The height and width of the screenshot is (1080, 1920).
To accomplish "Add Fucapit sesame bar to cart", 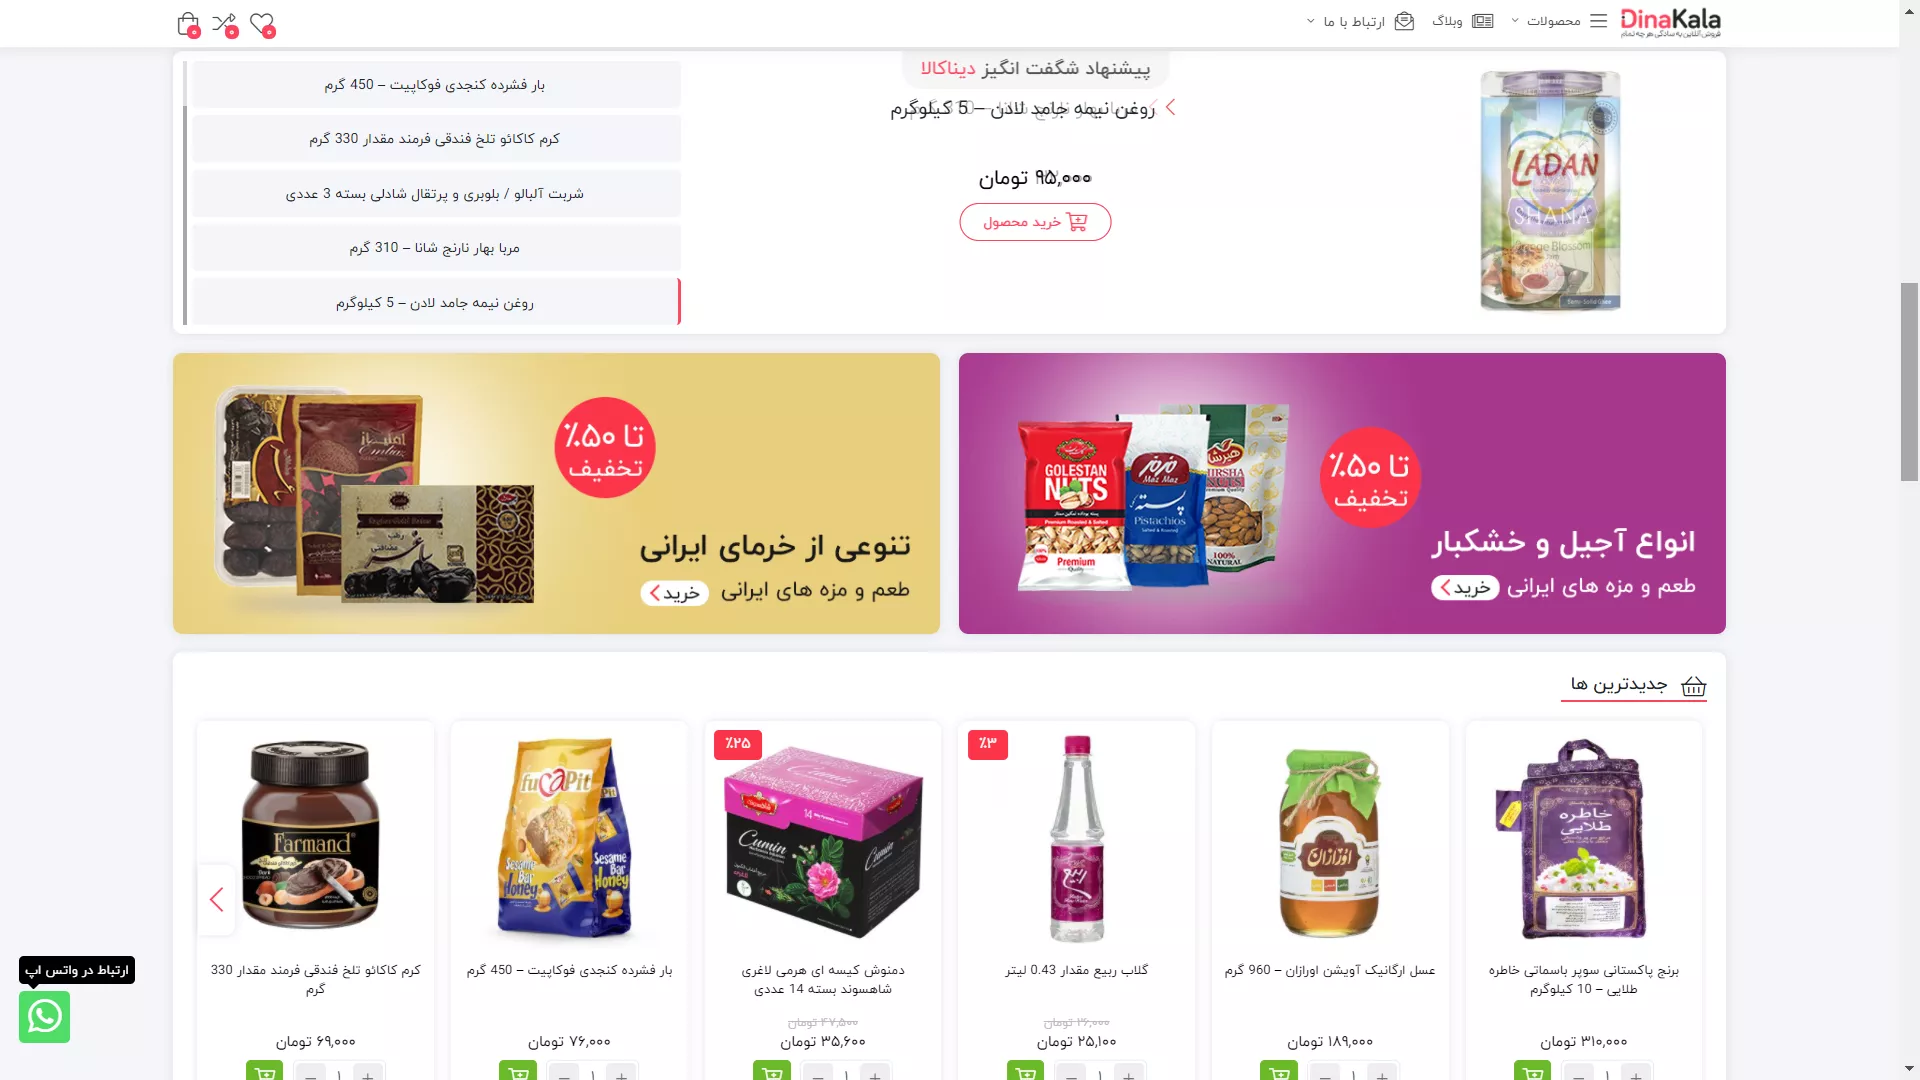I will tap(518, 1072).
